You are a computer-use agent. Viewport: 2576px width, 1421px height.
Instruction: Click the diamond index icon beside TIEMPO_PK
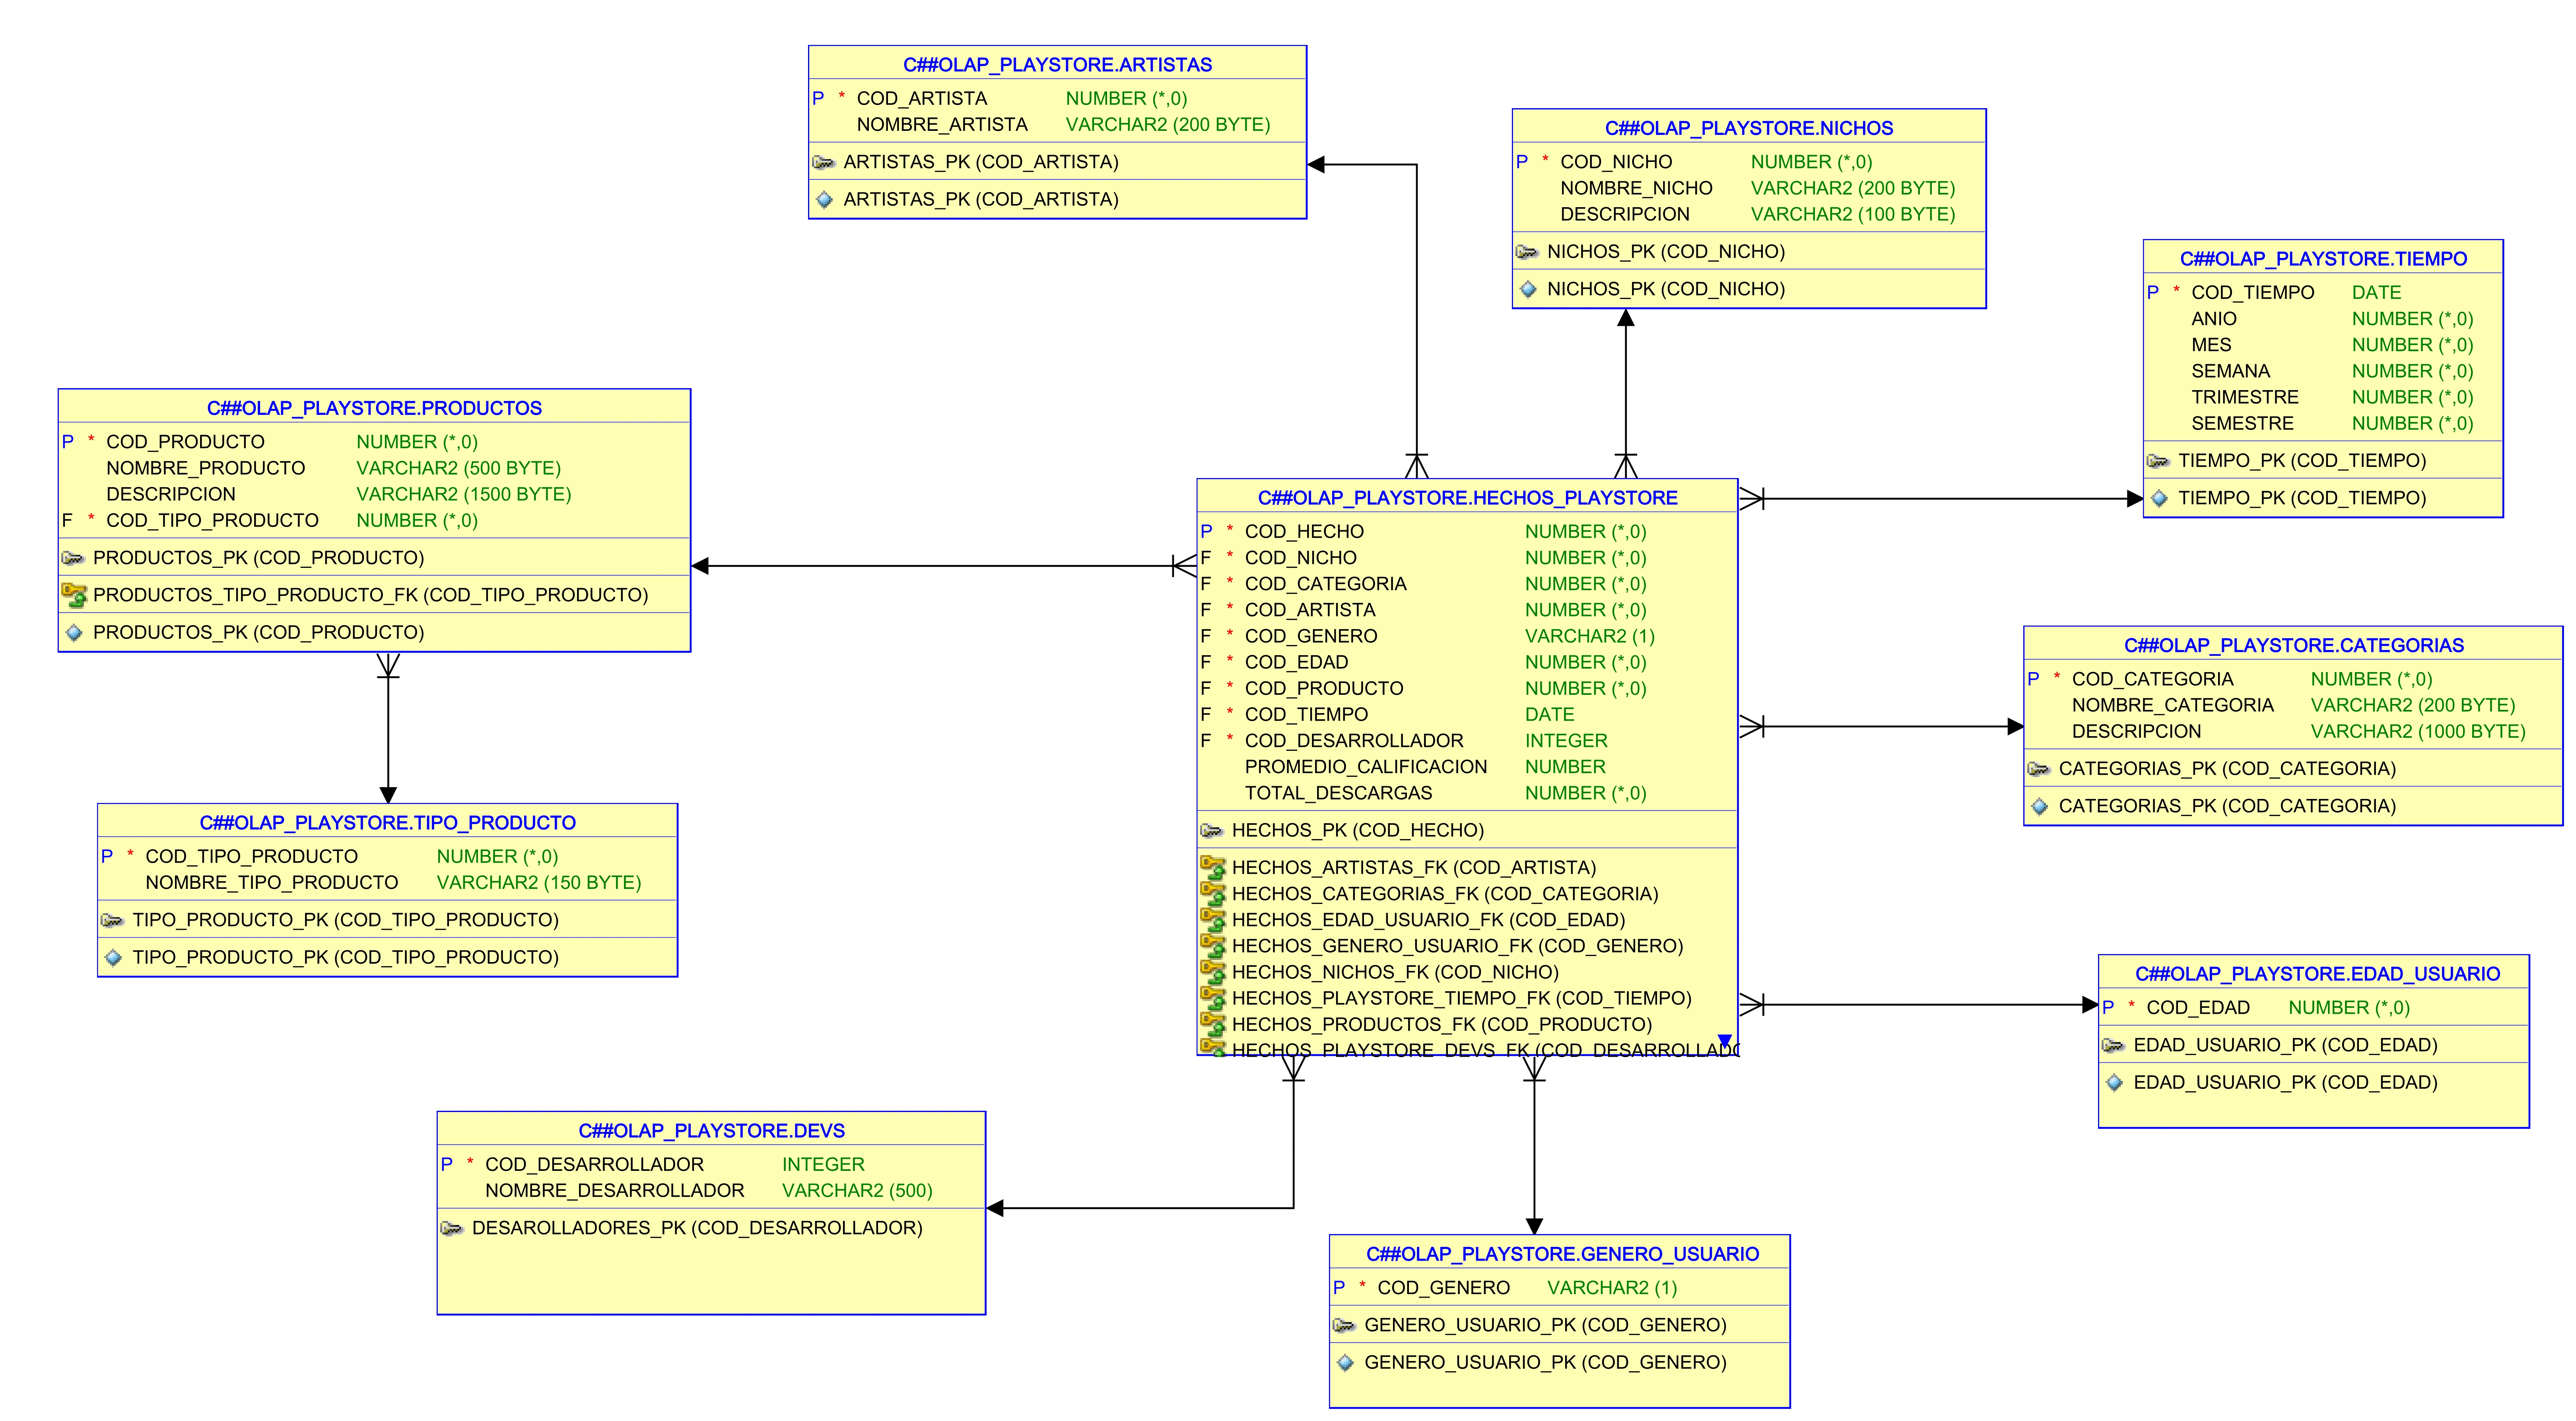pyautogui.click(x=2159, y=498)
